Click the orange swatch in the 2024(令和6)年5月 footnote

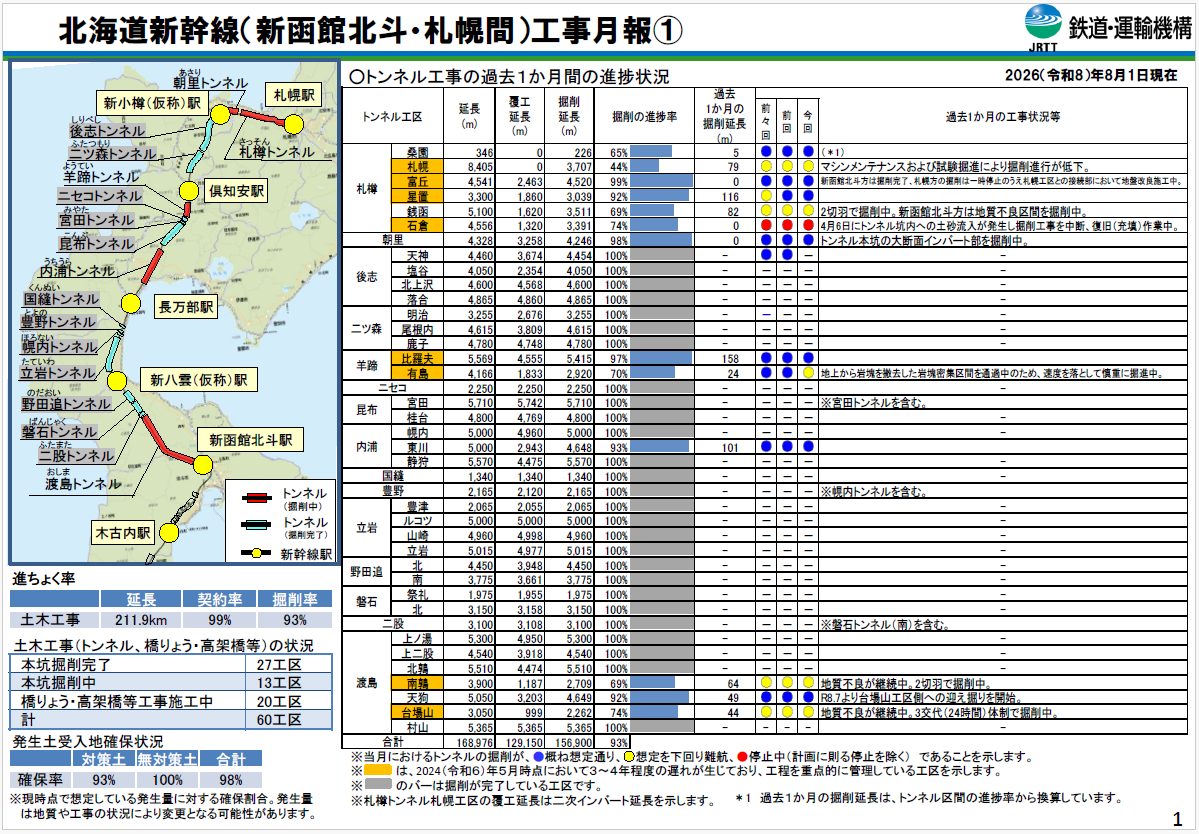(379, 770)
